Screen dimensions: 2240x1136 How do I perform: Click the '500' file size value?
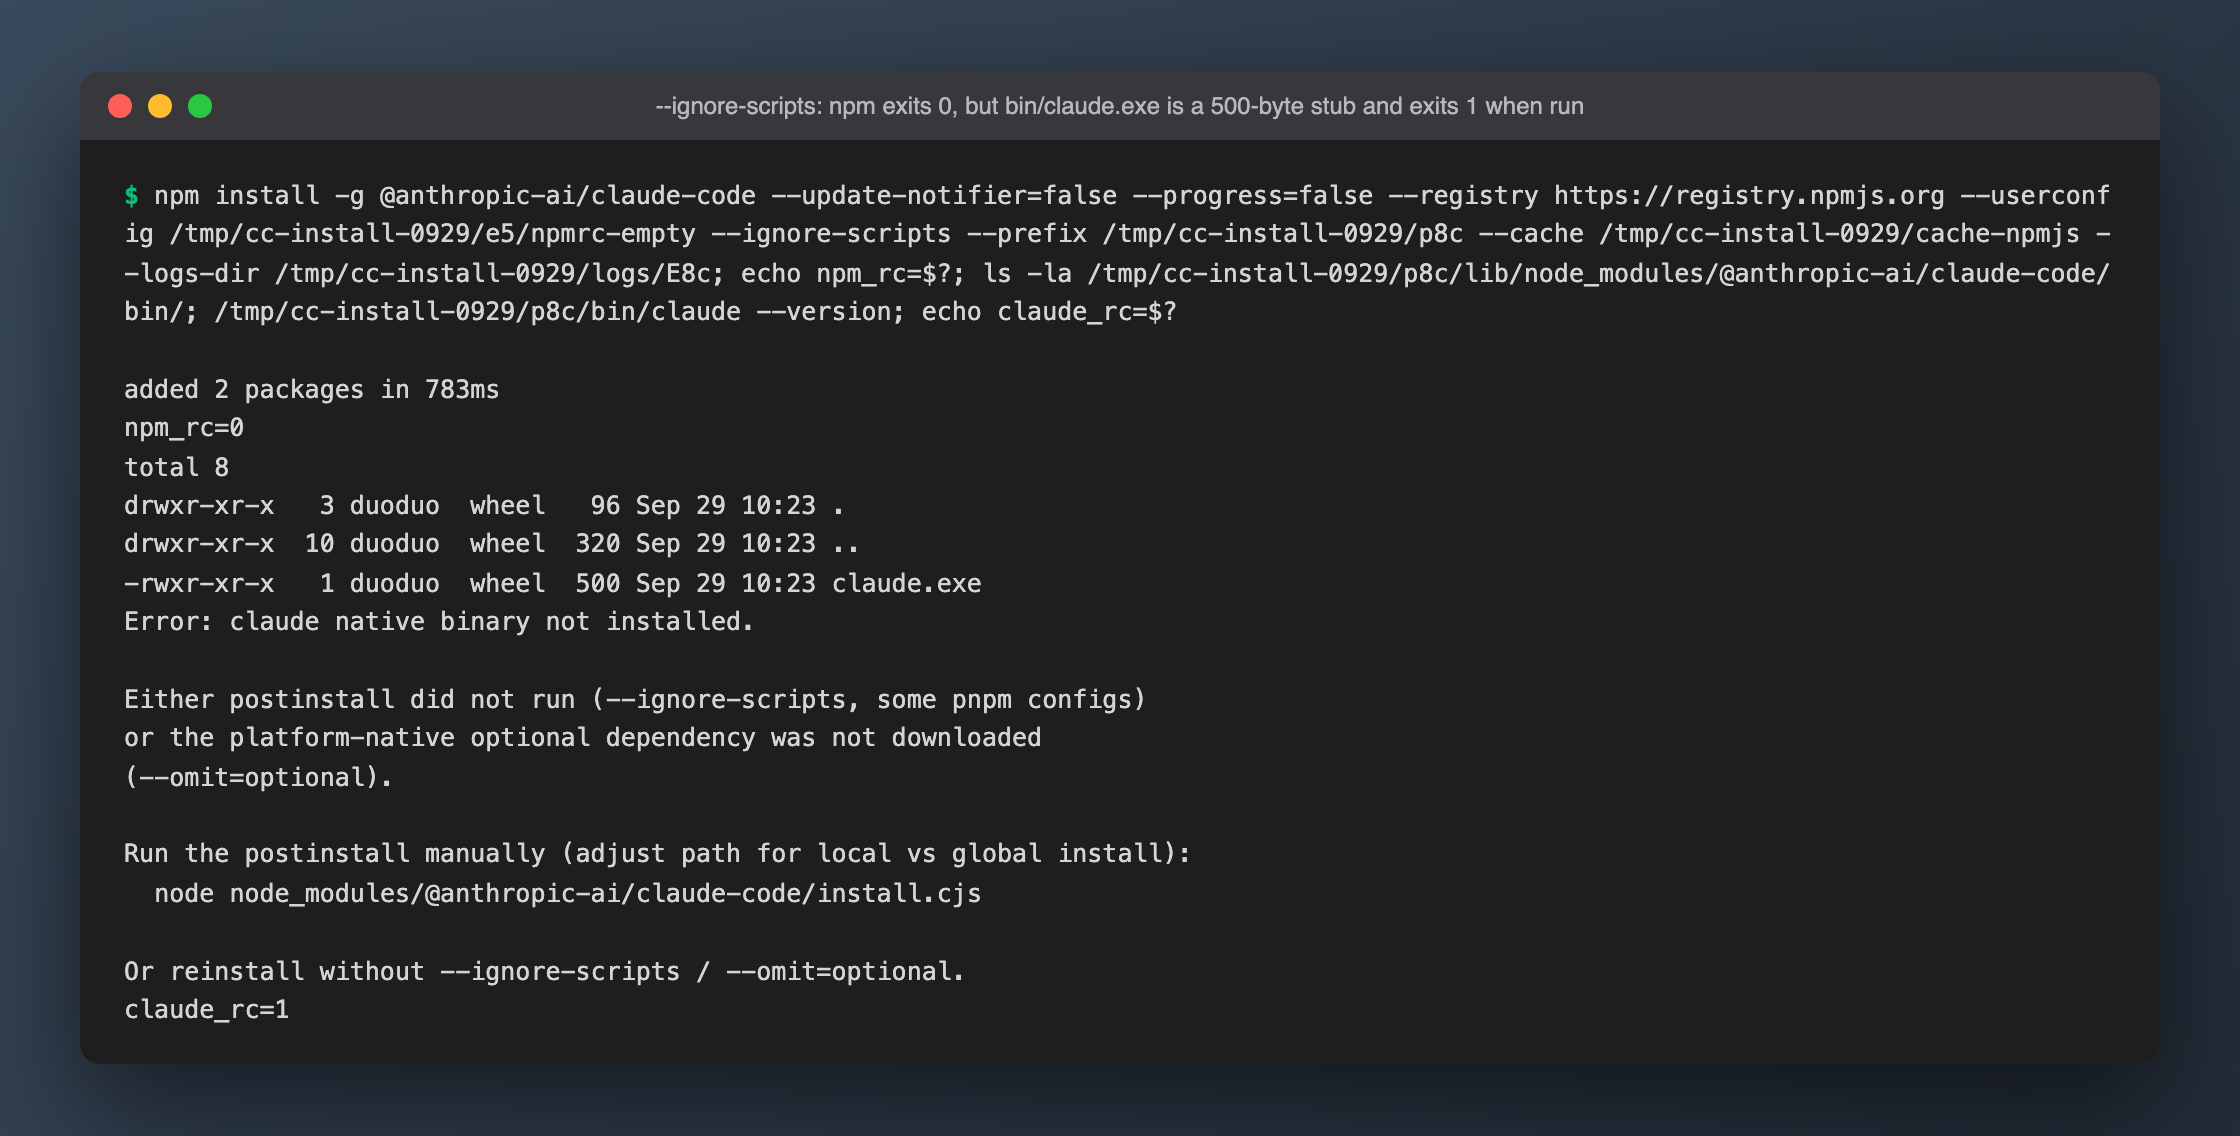pyautogui.click(x=597, y=583)
